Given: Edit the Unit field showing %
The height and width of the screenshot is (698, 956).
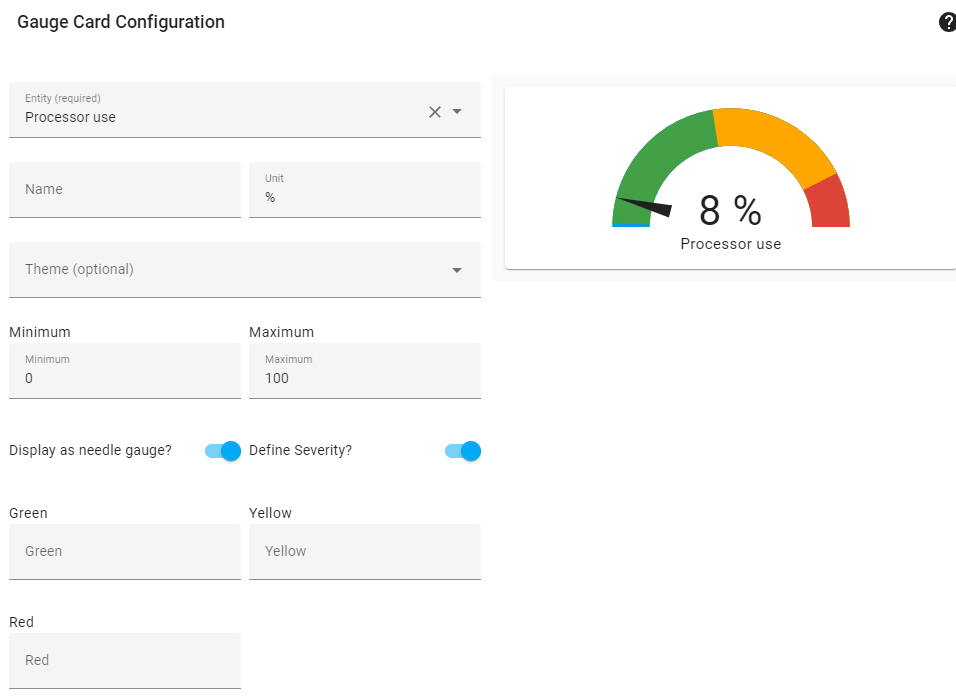Looking at the screenshot, I should click(365, 190).
